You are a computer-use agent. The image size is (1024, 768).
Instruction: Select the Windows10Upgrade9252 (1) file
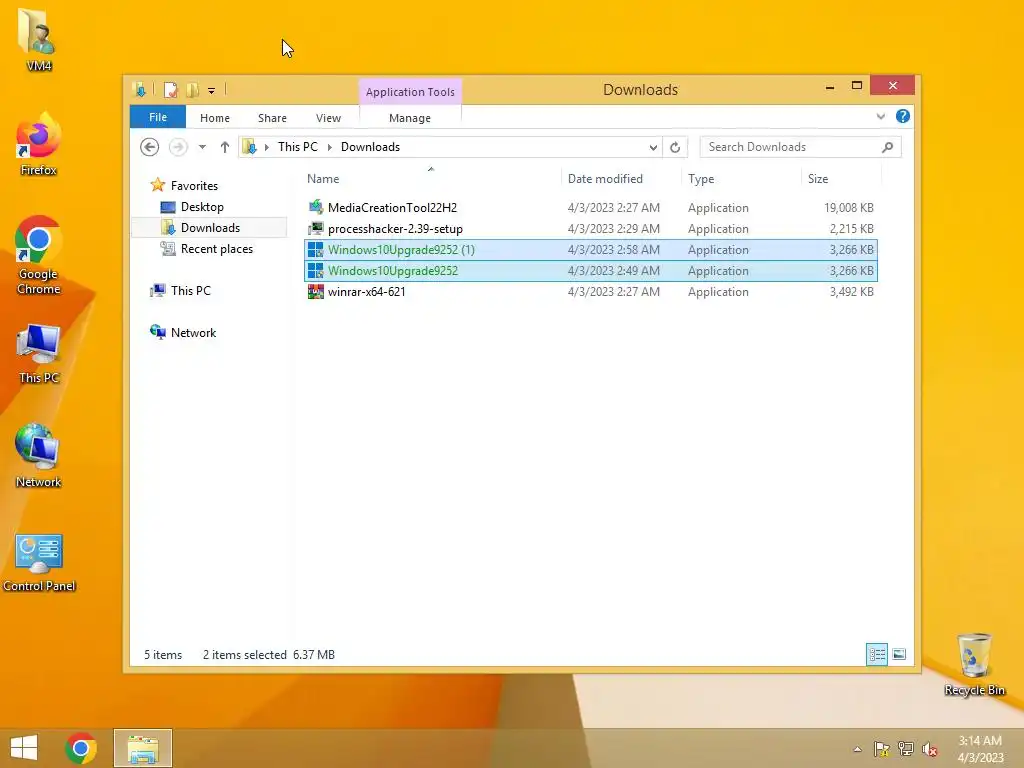(590, 249)
